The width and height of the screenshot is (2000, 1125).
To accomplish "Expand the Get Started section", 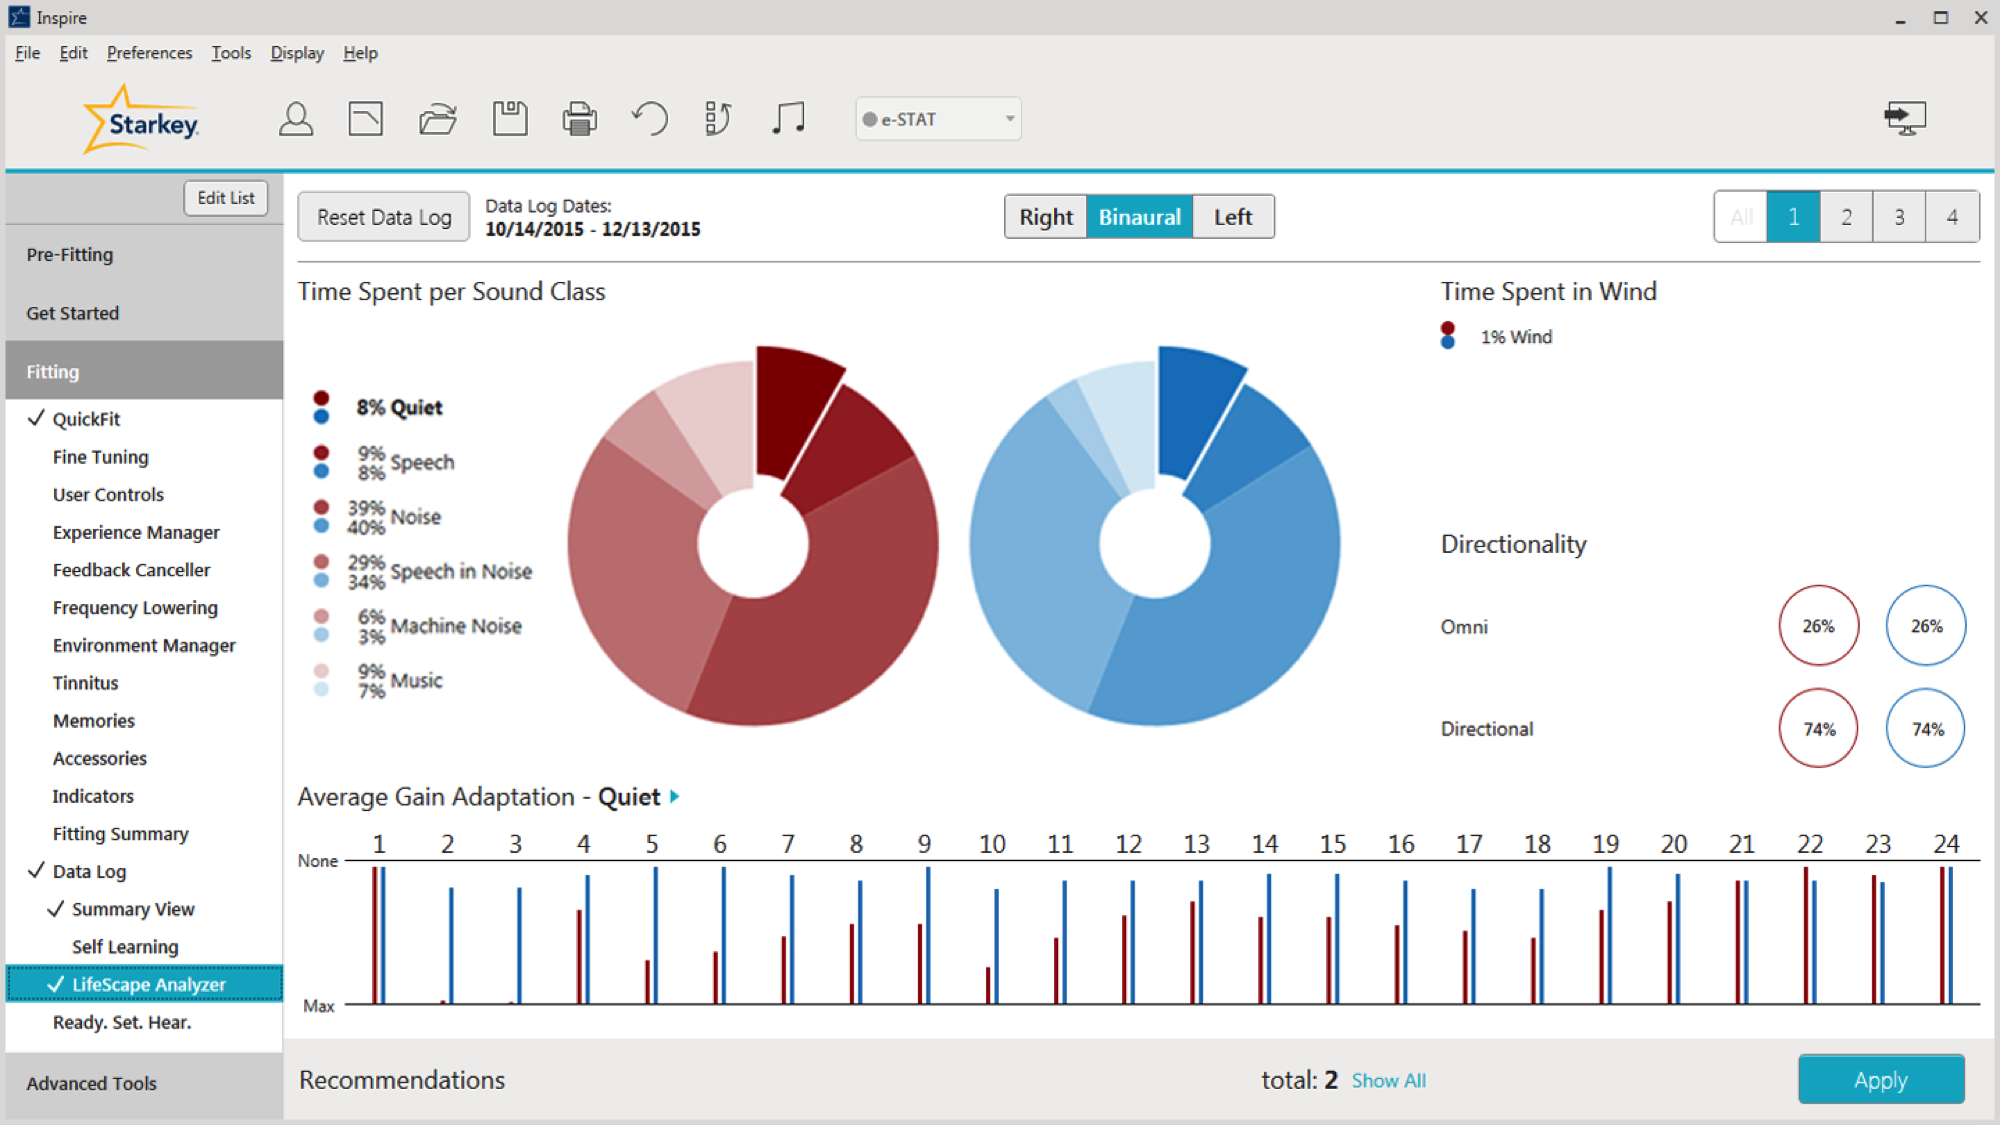I will click(x=144, y=313).
